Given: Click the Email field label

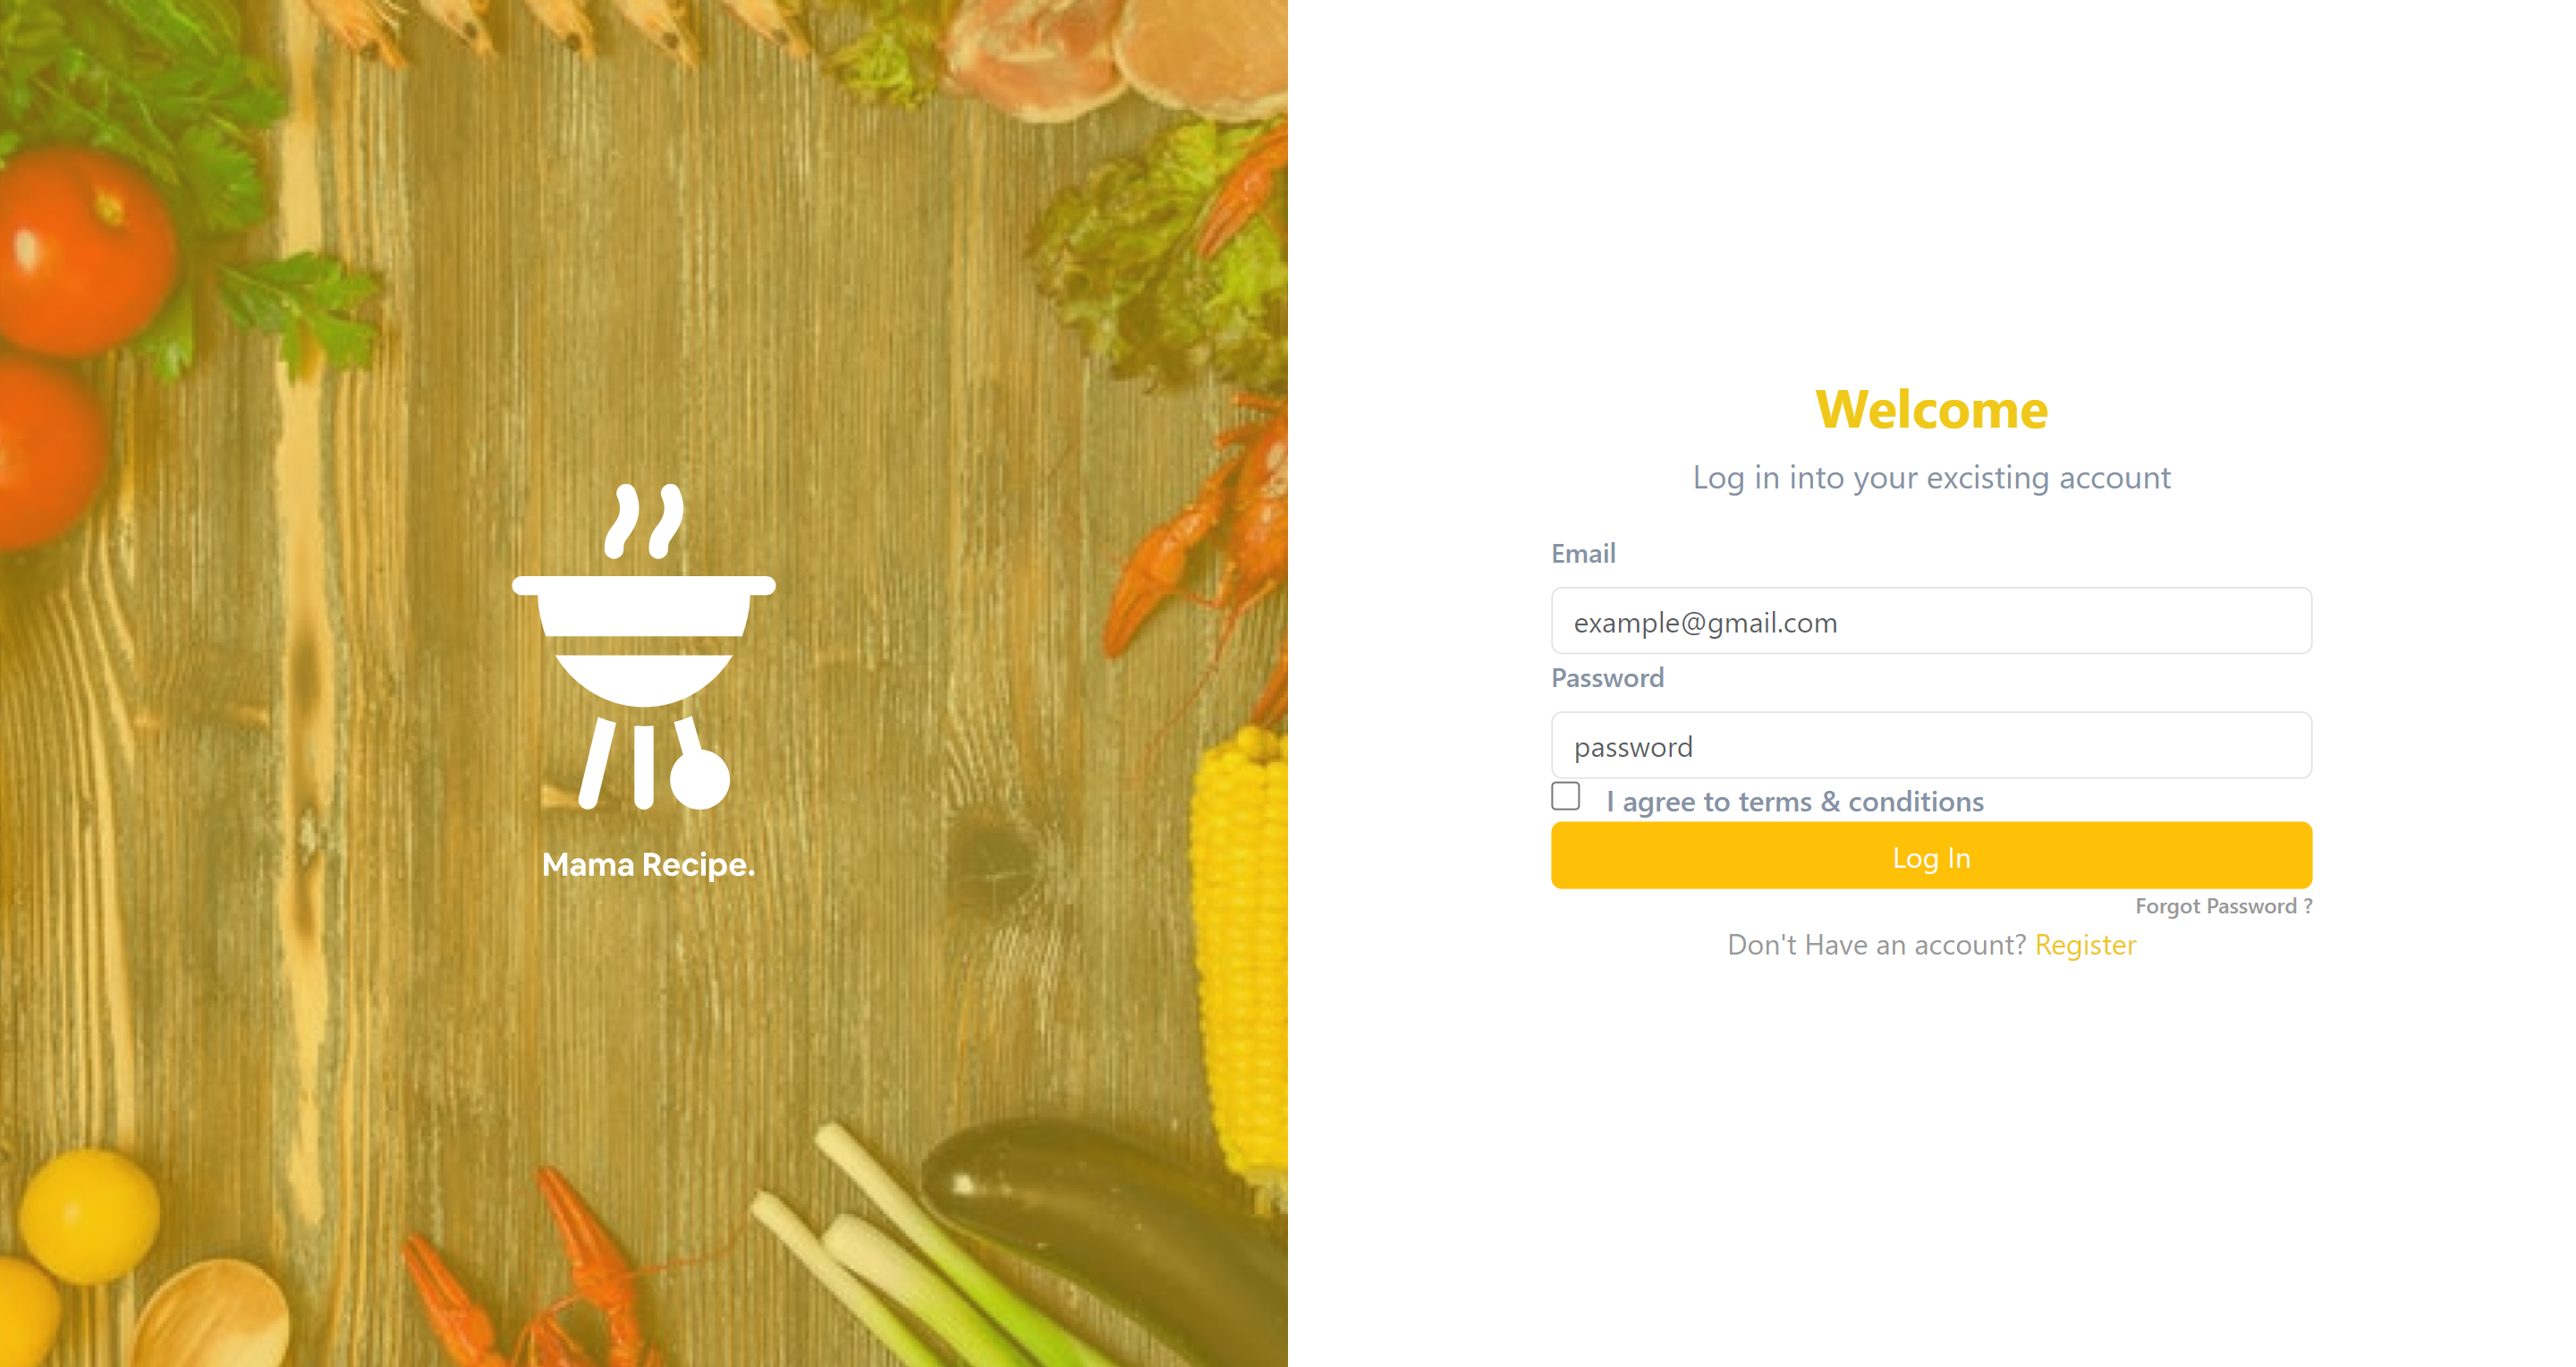Looking at the screenshot, I should (x=1583, y=554).
